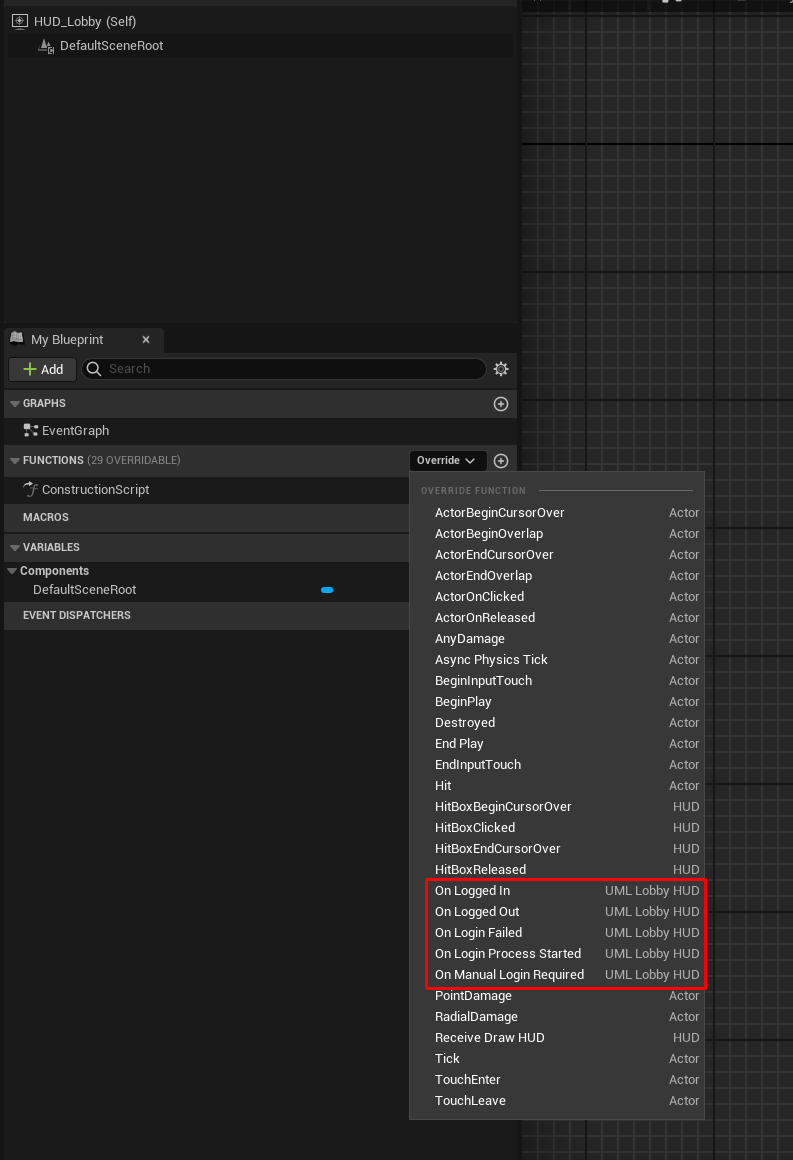Screen dimensions: 793x1160
Task: Click the My Blueprint tab icon
Action: click(18, 339)
